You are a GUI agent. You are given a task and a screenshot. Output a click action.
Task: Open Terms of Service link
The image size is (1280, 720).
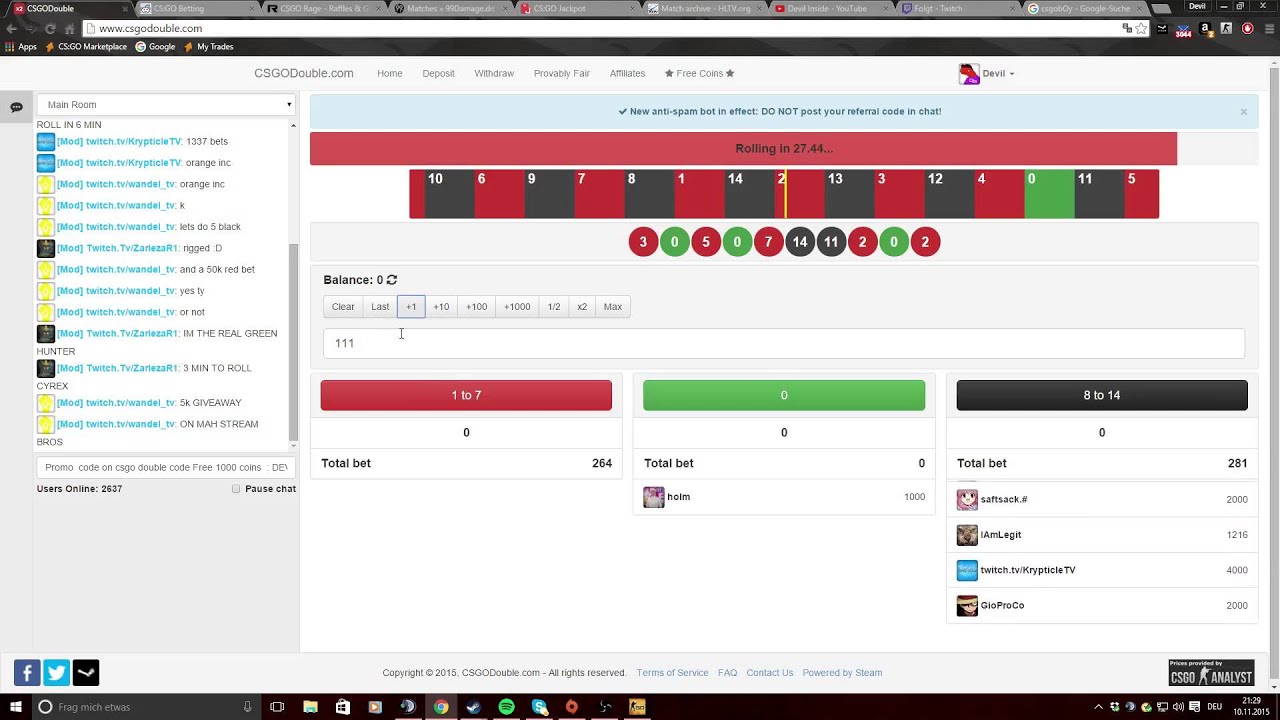point(672,673)
